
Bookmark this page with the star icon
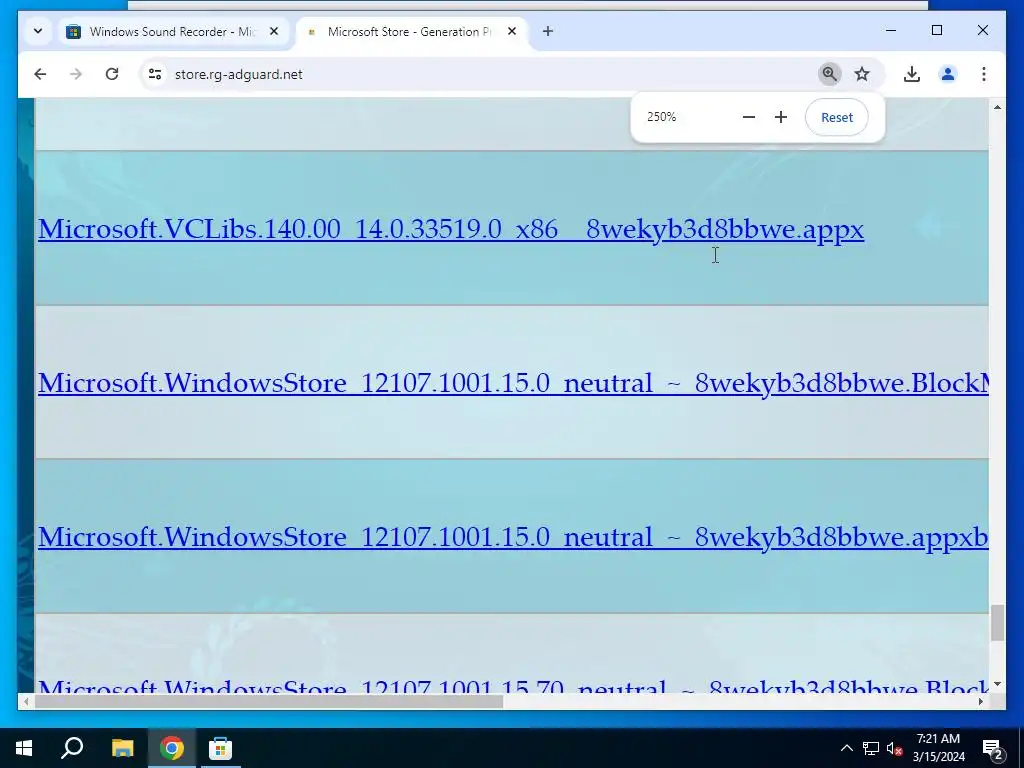(x=862, y=74)
